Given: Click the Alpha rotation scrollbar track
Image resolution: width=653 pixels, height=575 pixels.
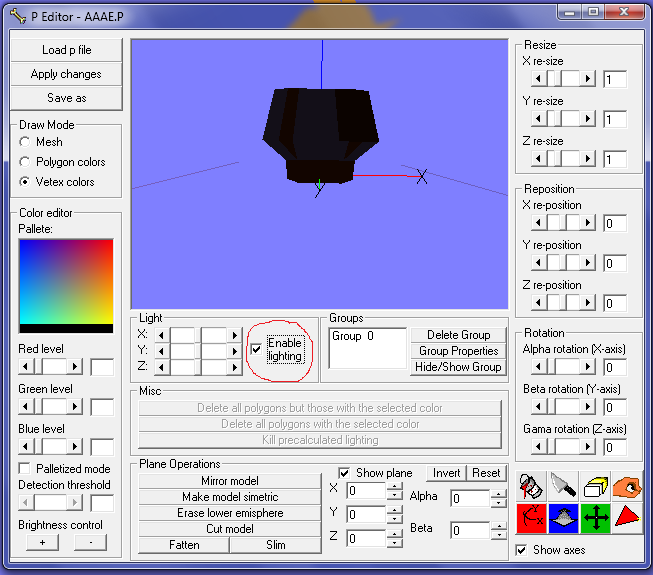Looking at the screenshot, I should coord(563,367).
